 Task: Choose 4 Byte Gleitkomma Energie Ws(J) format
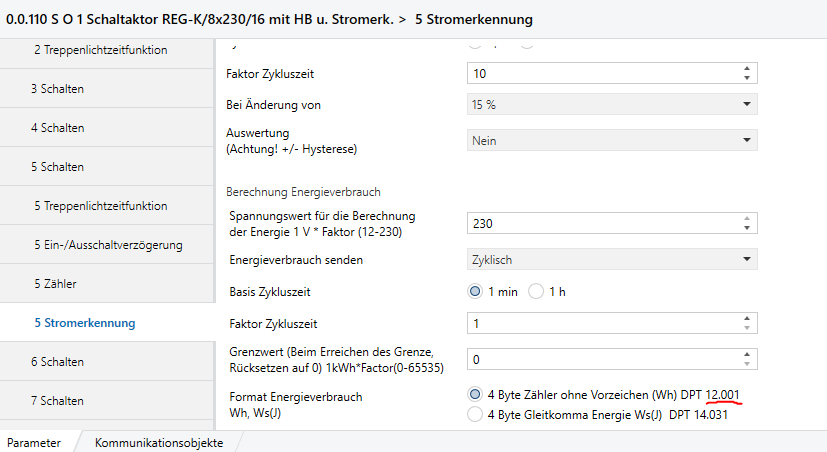click(475, 415)
